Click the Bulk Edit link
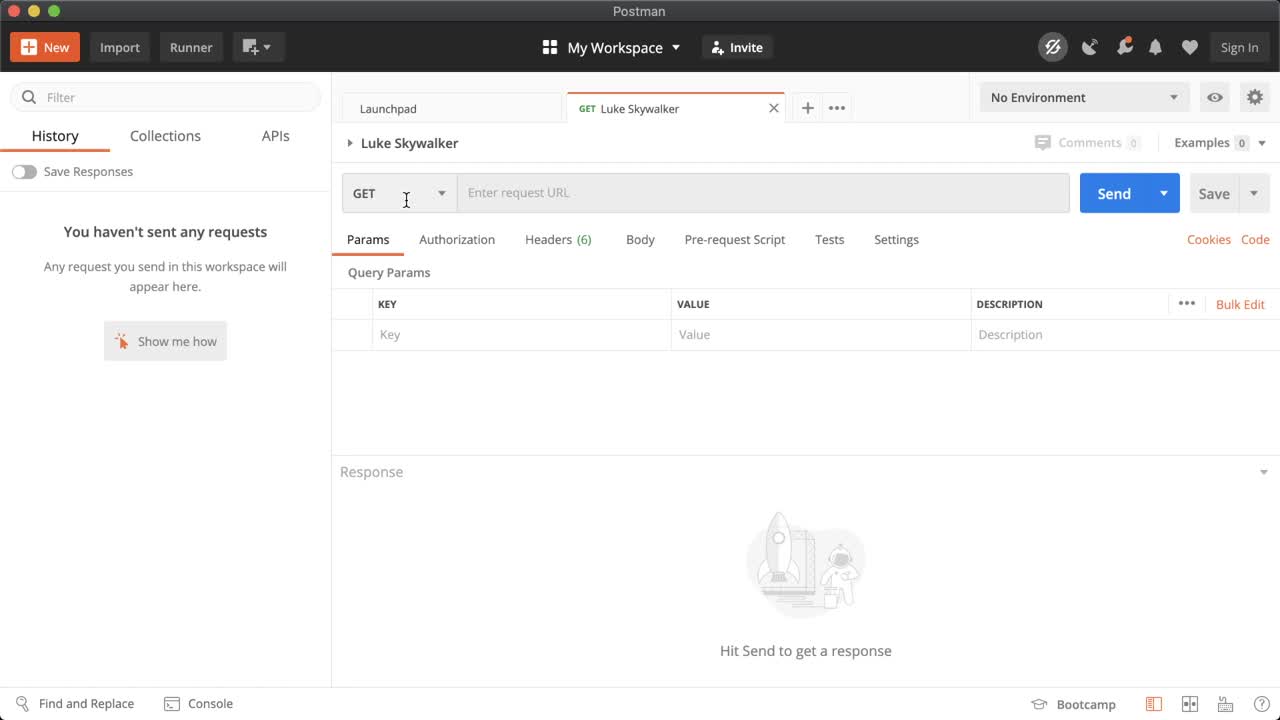 point(1240,304)
